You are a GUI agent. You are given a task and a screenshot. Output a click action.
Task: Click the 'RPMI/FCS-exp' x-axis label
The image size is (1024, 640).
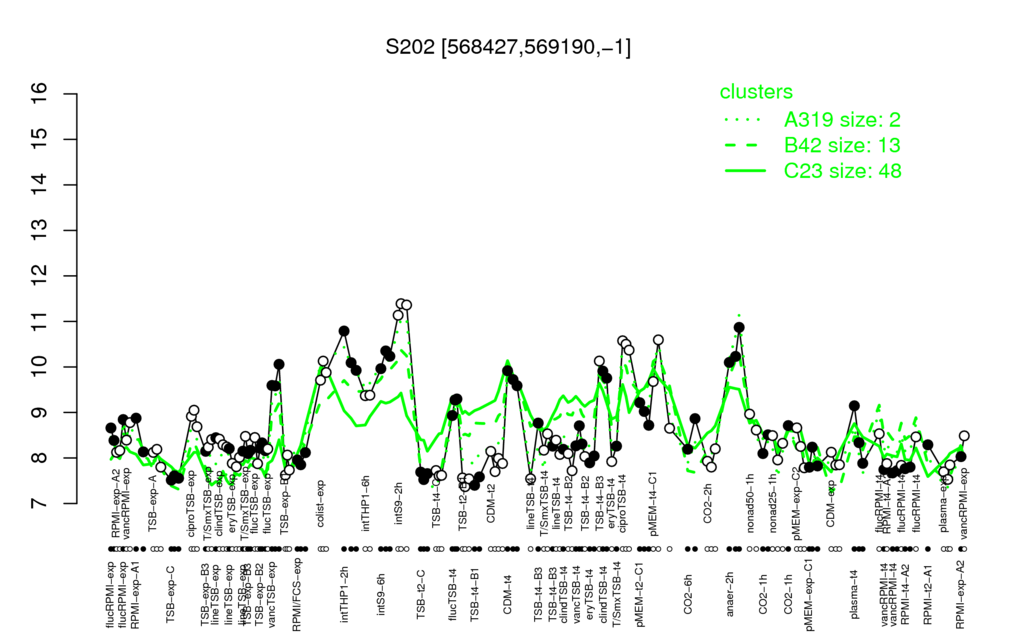(x=296, y=595)
